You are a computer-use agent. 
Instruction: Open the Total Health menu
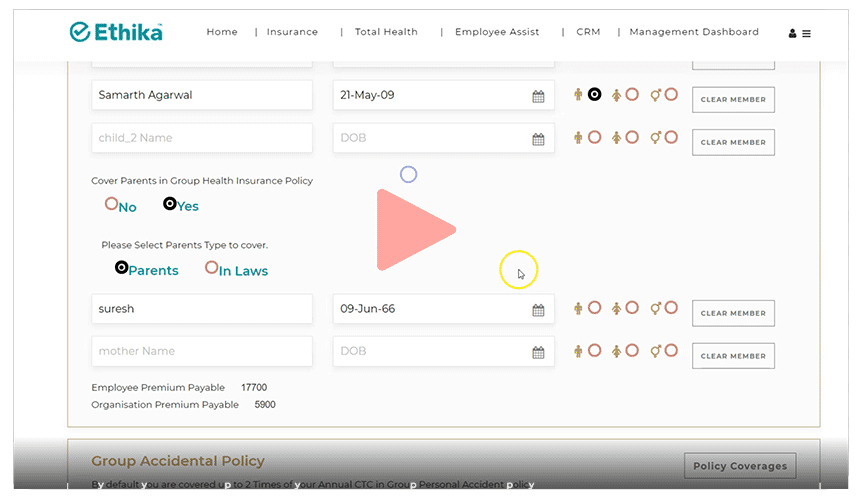[386, 32]
